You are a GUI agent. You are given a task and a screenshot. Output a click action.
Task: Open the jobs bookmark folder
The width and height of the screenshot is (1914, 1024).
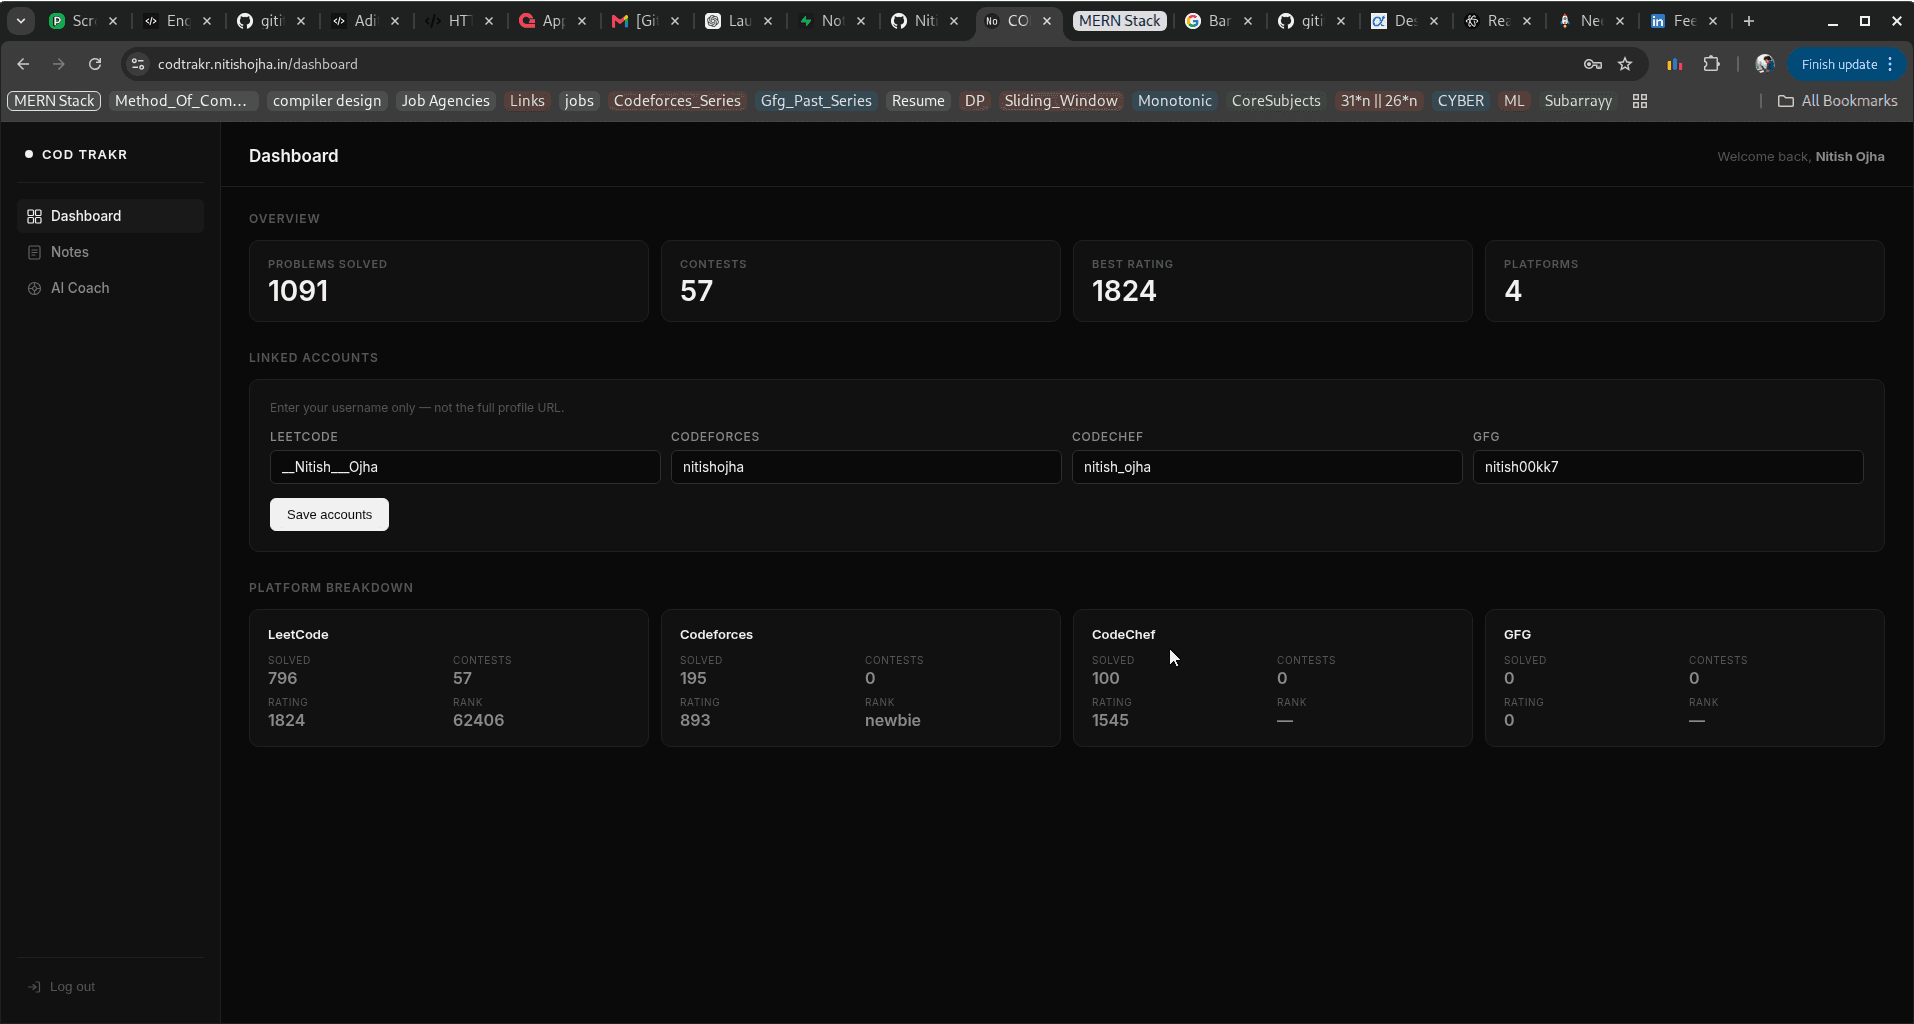coord(579,101)
